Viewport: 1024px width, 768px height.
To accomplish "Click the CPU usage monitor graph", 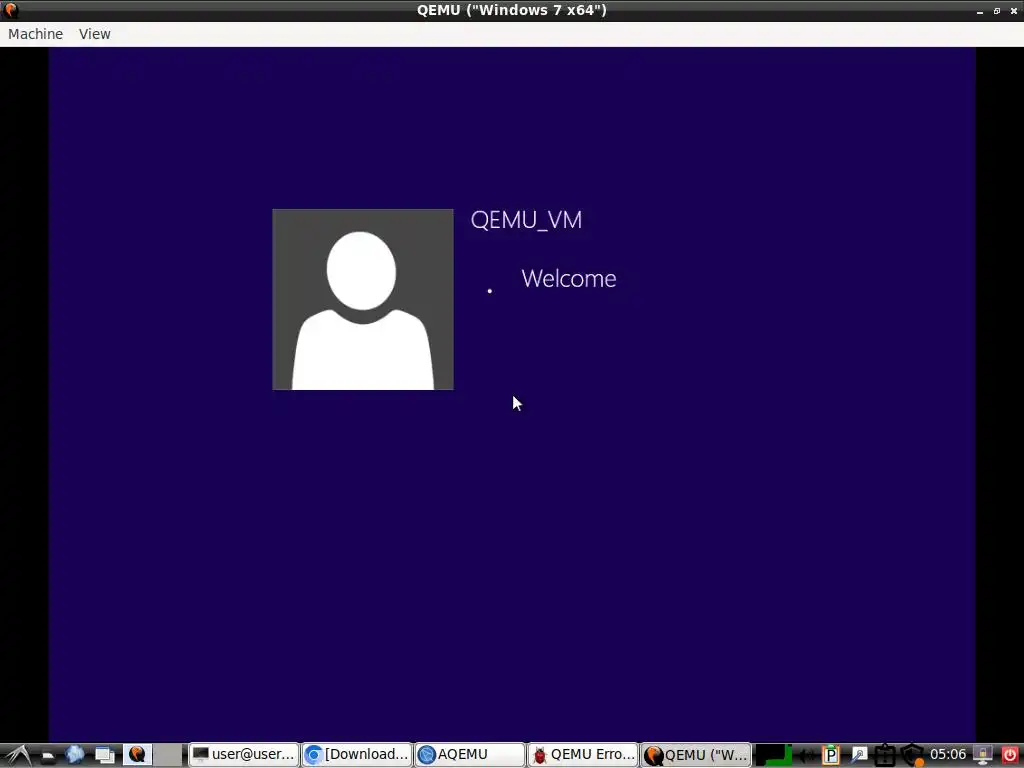I will pyautogui.click(x=774, y=755).
